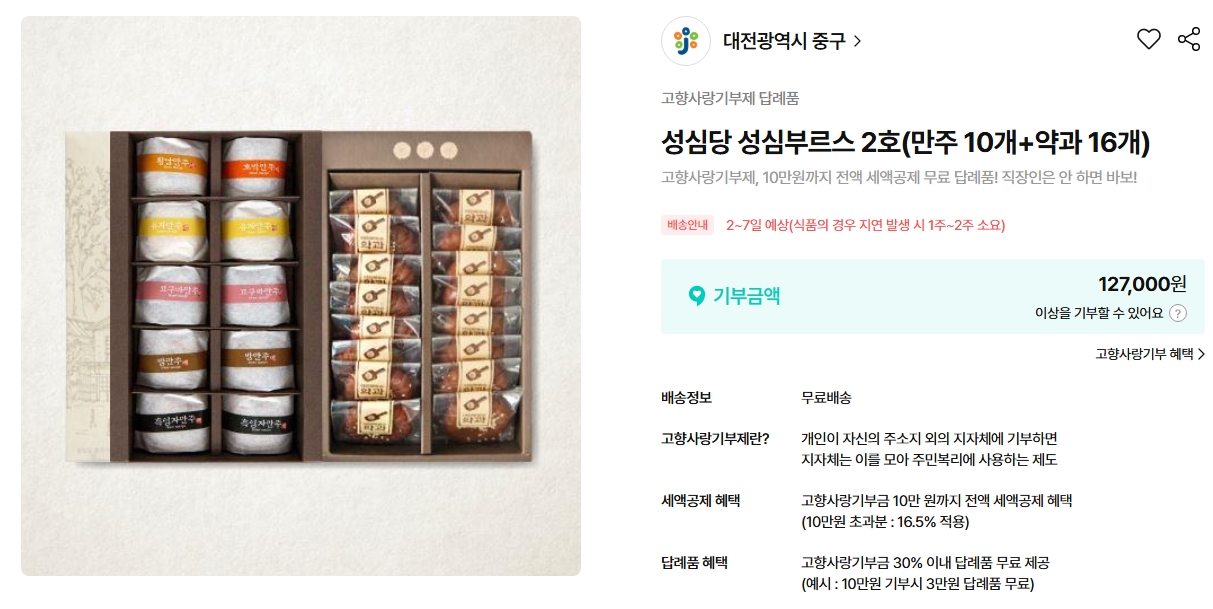This screenshot has width=1213, height=609.
Task: Click the 고향사랑기부제 답례품 category label
Action: [x=730, y=98]
